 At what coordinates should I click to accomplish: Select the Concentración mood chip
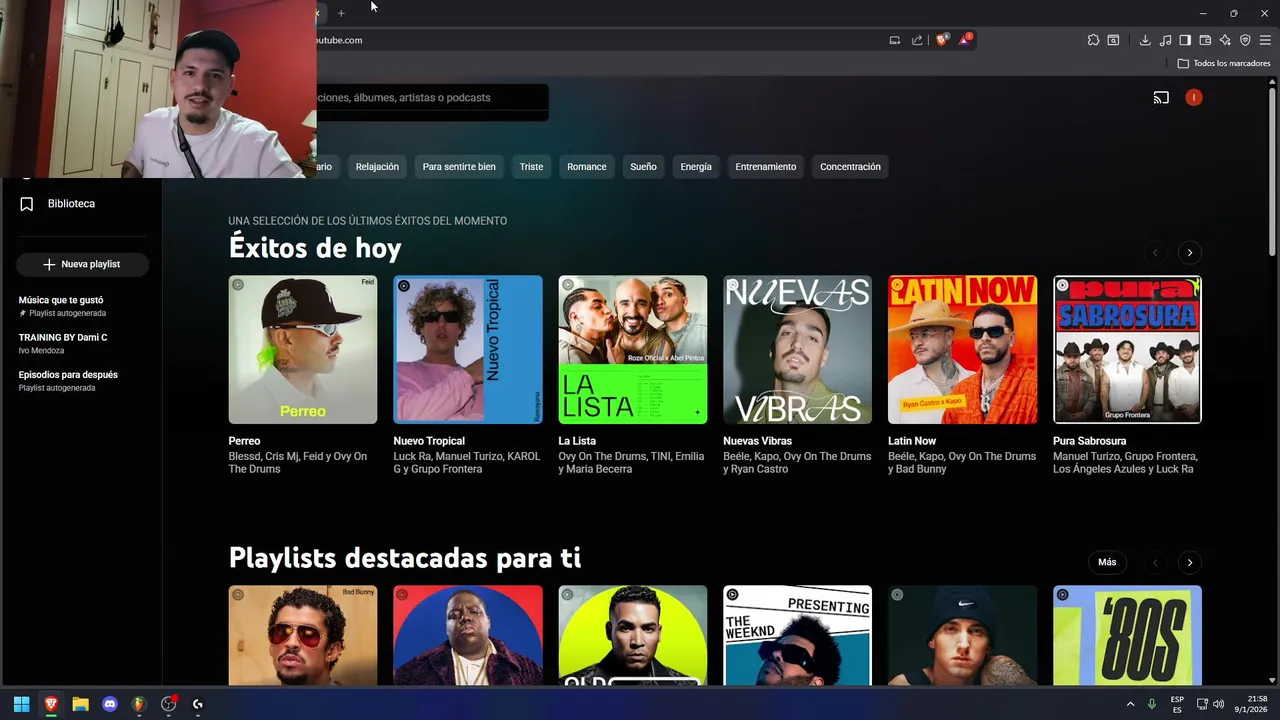coord(850,167)
